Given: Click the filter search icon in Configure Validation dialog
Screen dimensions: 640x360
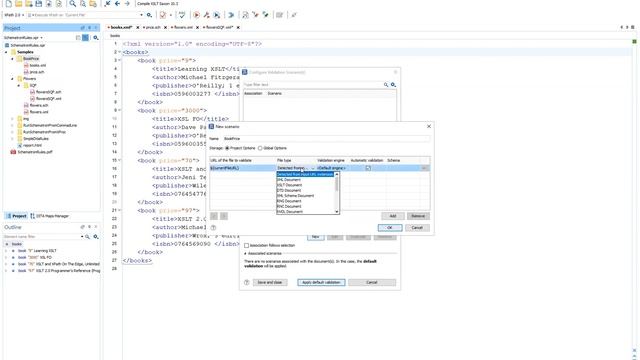Looking at the screenshot, I should pyautogui.click(x=386, y=84).
